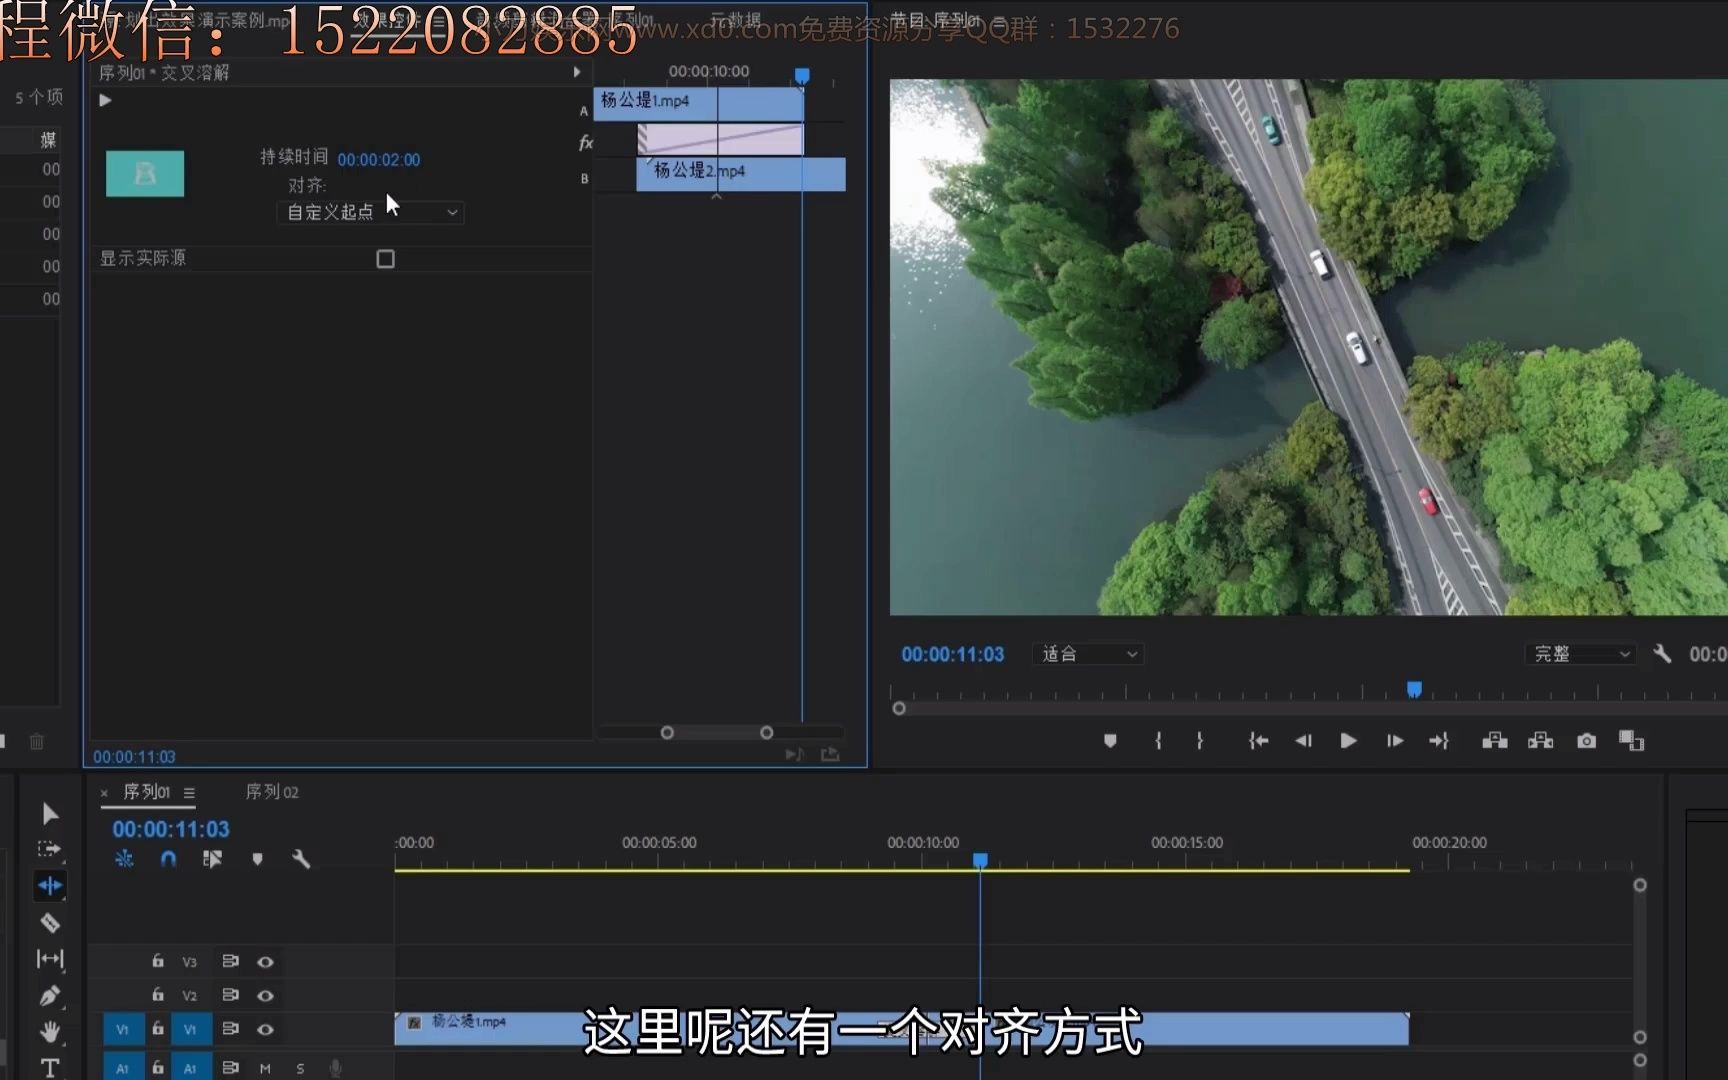This screenshot has width=1728, height=1080.
Task: Select the Type tool
Action: click(x=50, y=1067)
